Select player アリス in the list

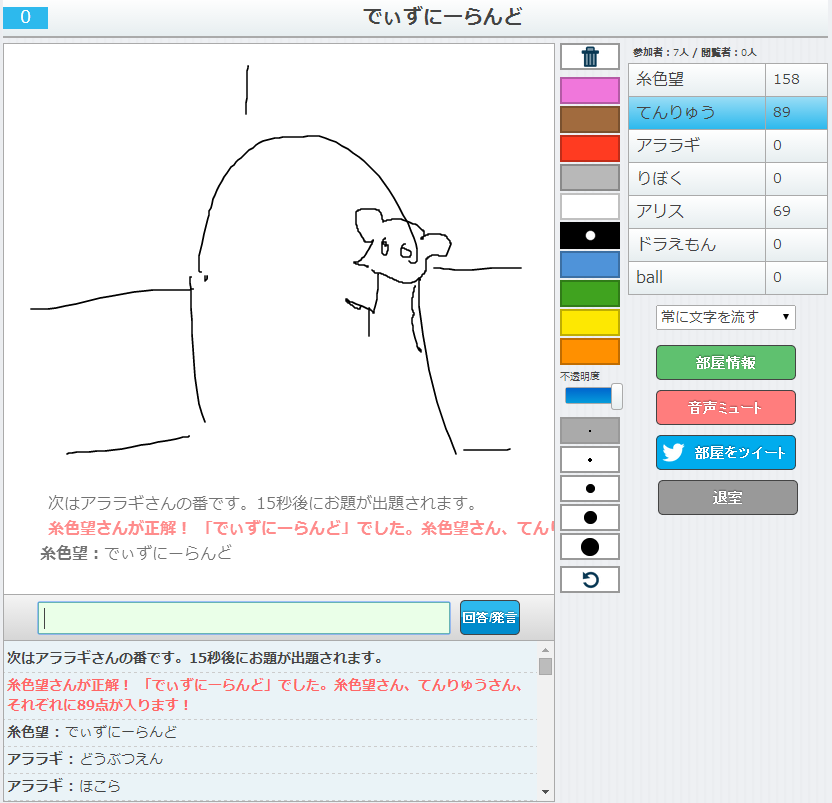pos(697,211)
